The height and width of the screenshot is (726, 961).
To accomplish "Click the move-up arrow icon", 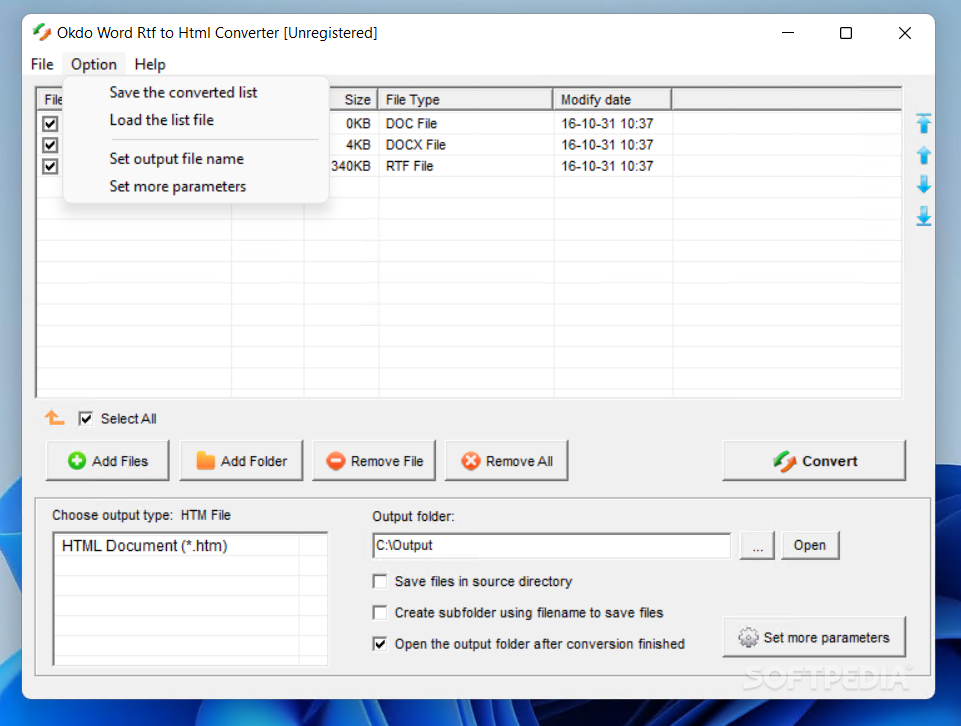I will 924,155.
